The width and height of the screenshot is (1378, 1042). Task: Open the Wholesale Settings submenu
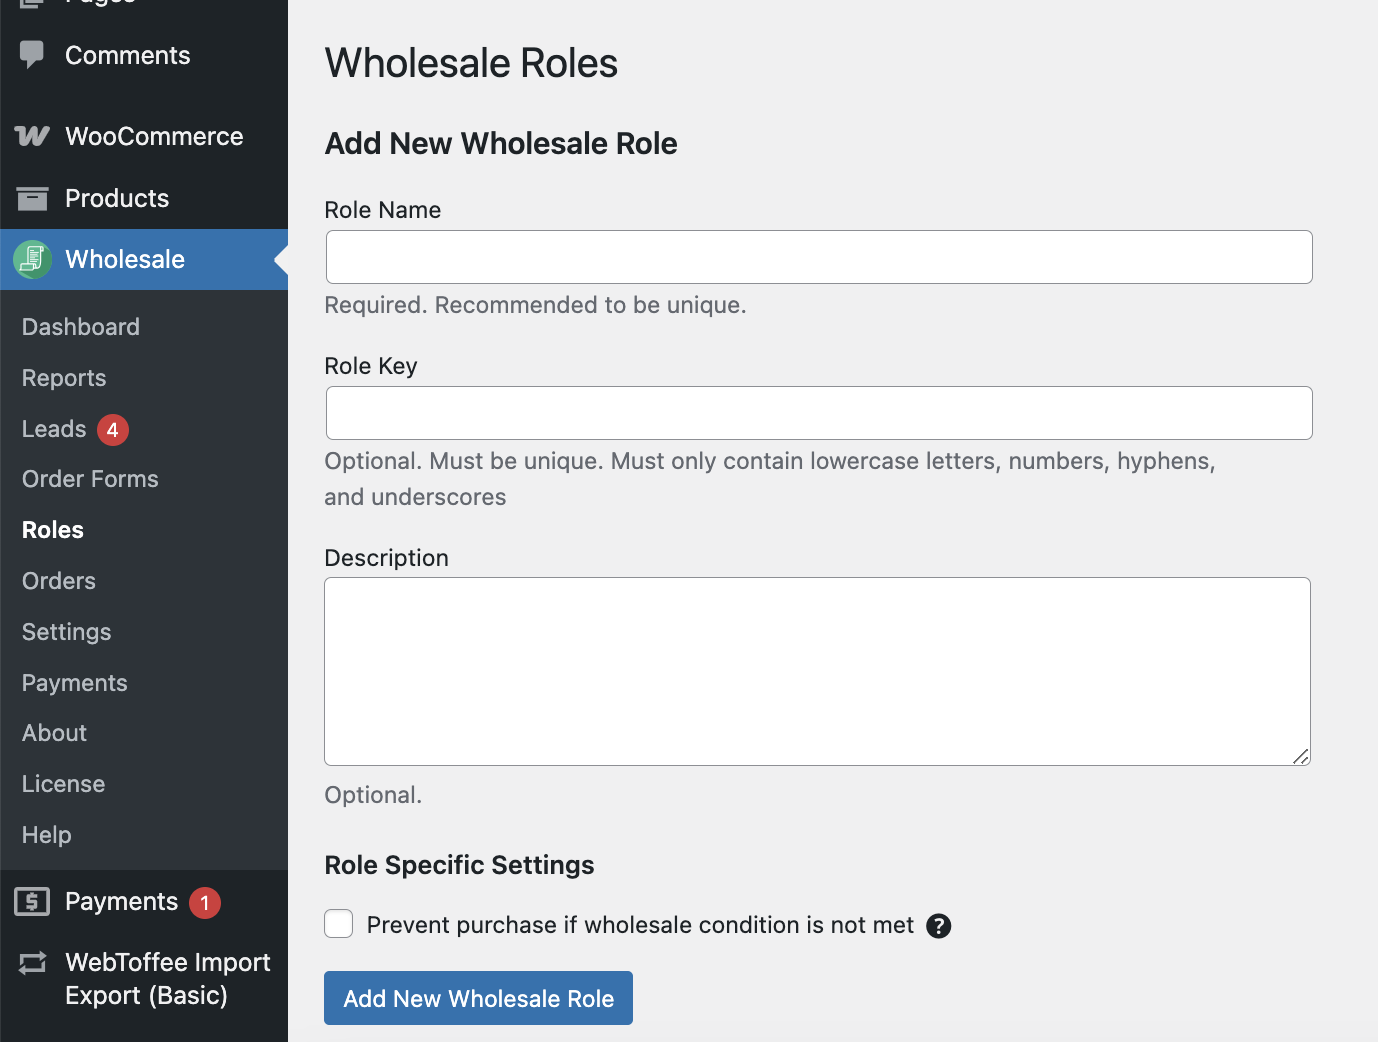(x=67, y=632)
